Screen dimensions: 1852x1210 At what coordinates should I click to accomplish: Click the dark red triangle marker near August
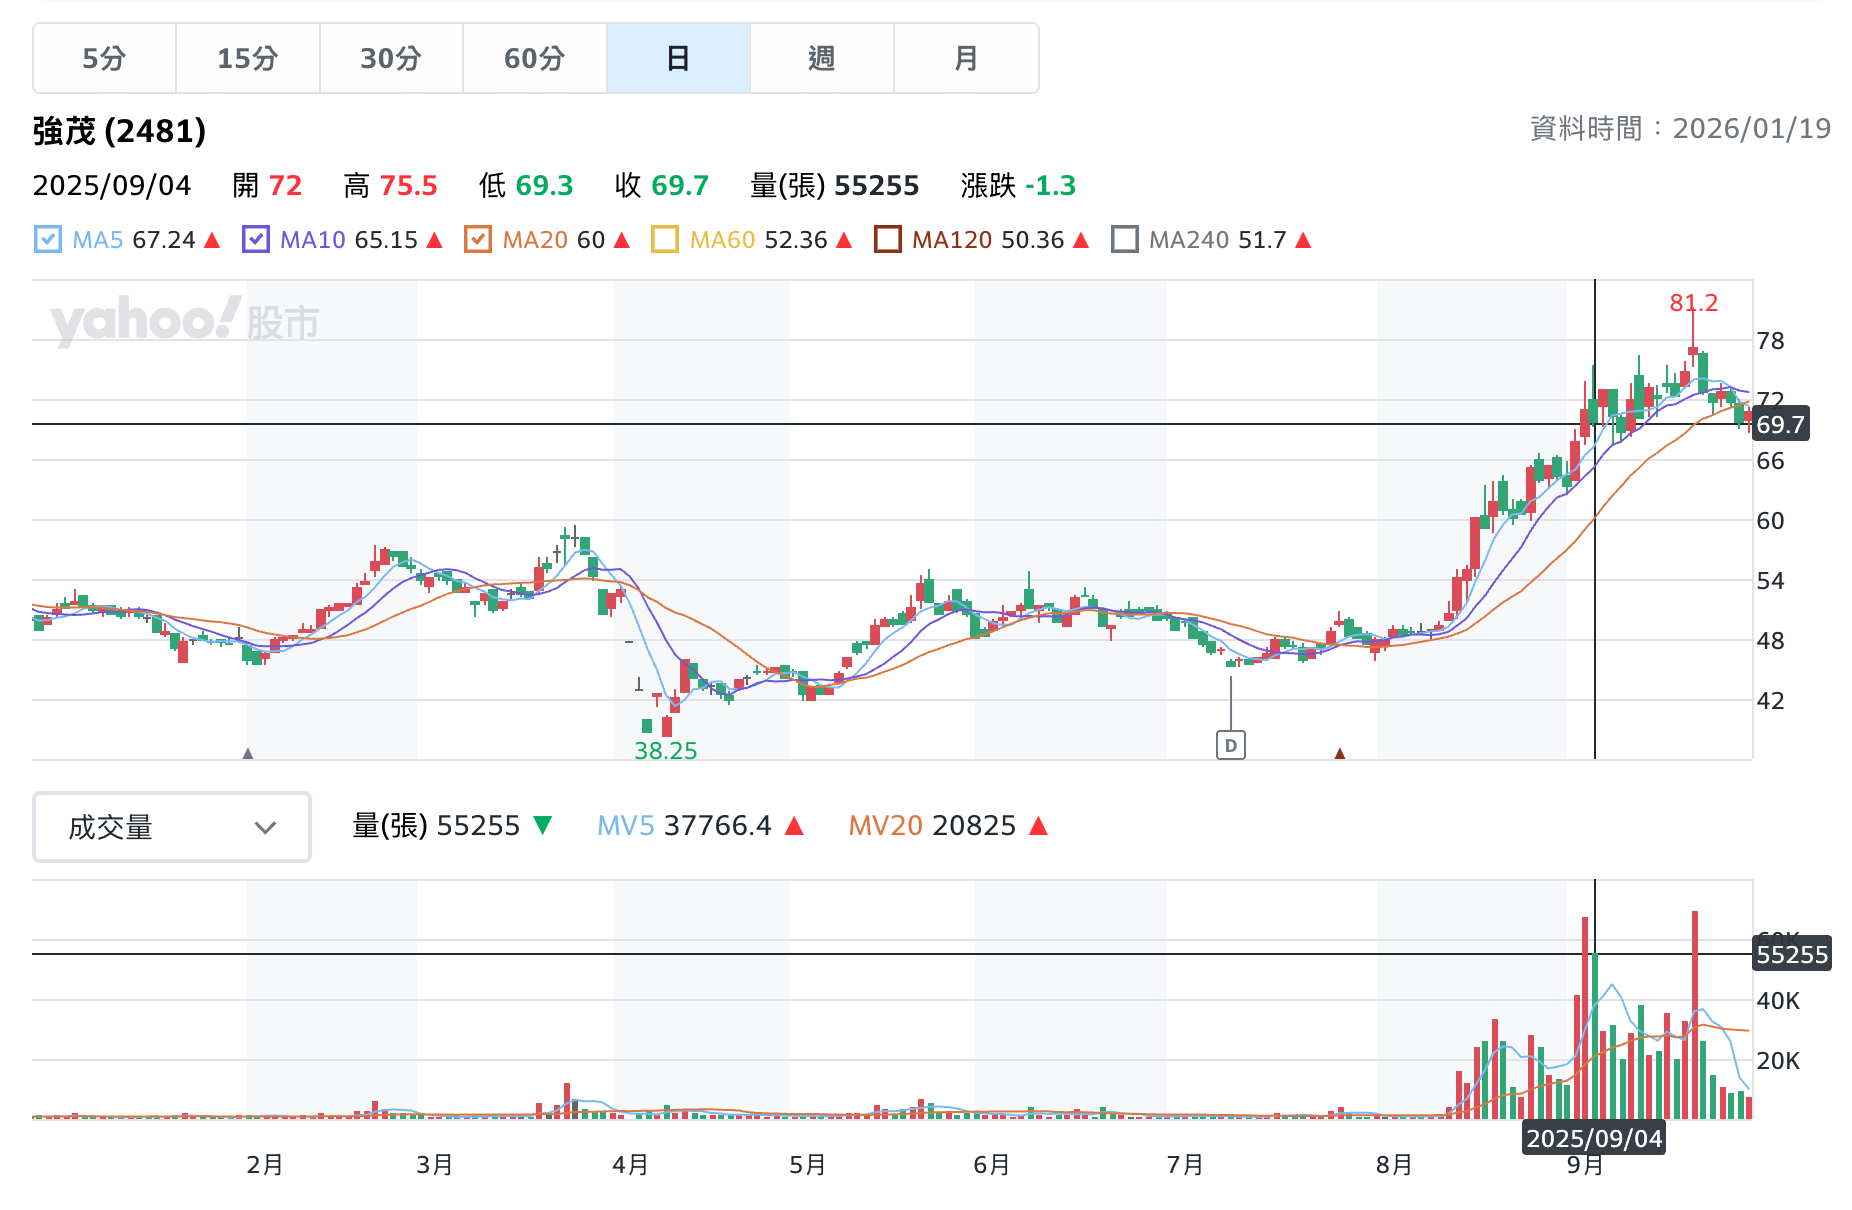pos(1339,753)
